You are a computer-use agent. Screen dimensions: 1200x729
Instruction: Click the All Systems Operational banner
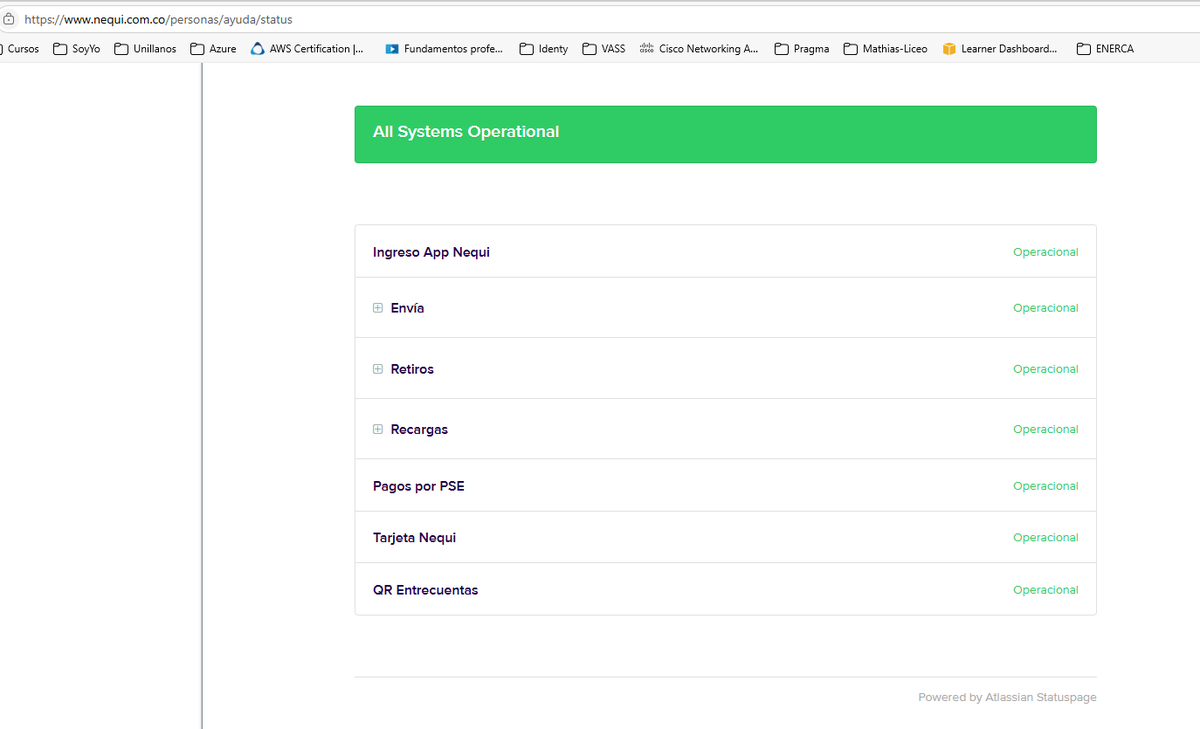725,134
